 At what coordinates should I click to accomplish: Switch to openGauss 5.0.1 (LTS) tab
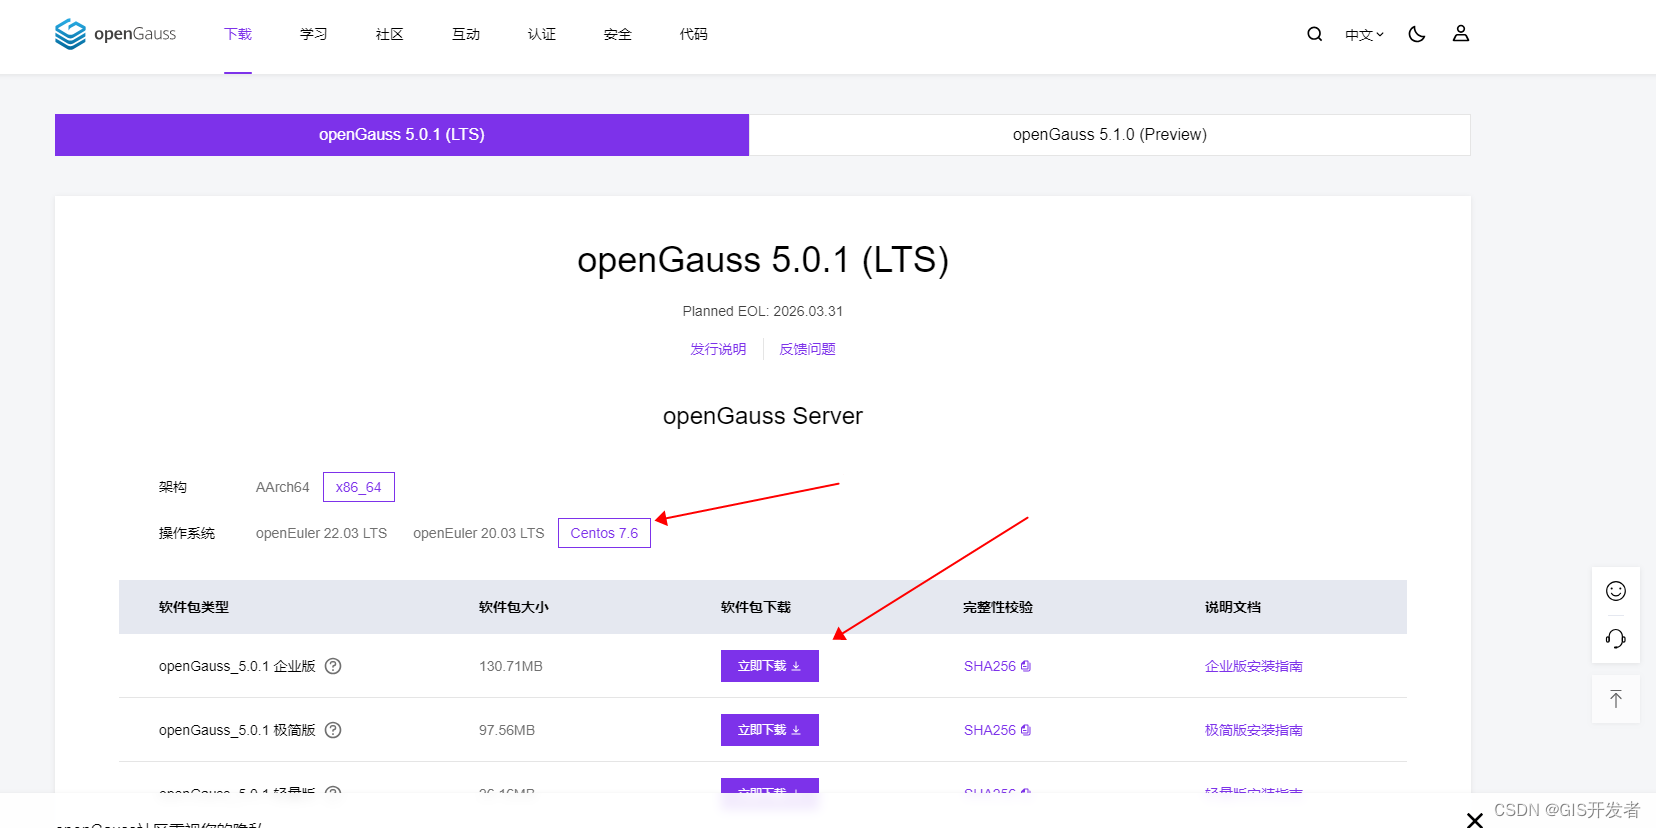click(402, 135)
